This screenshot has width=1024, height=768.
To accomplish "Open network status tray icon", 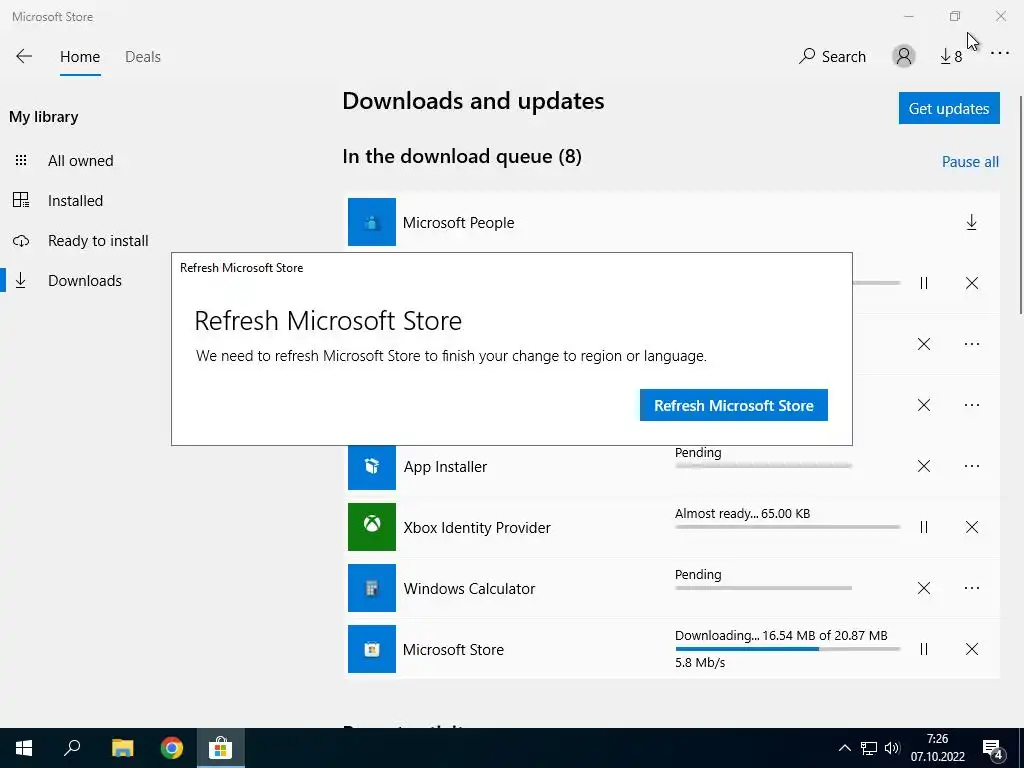I will click(869, 748).
